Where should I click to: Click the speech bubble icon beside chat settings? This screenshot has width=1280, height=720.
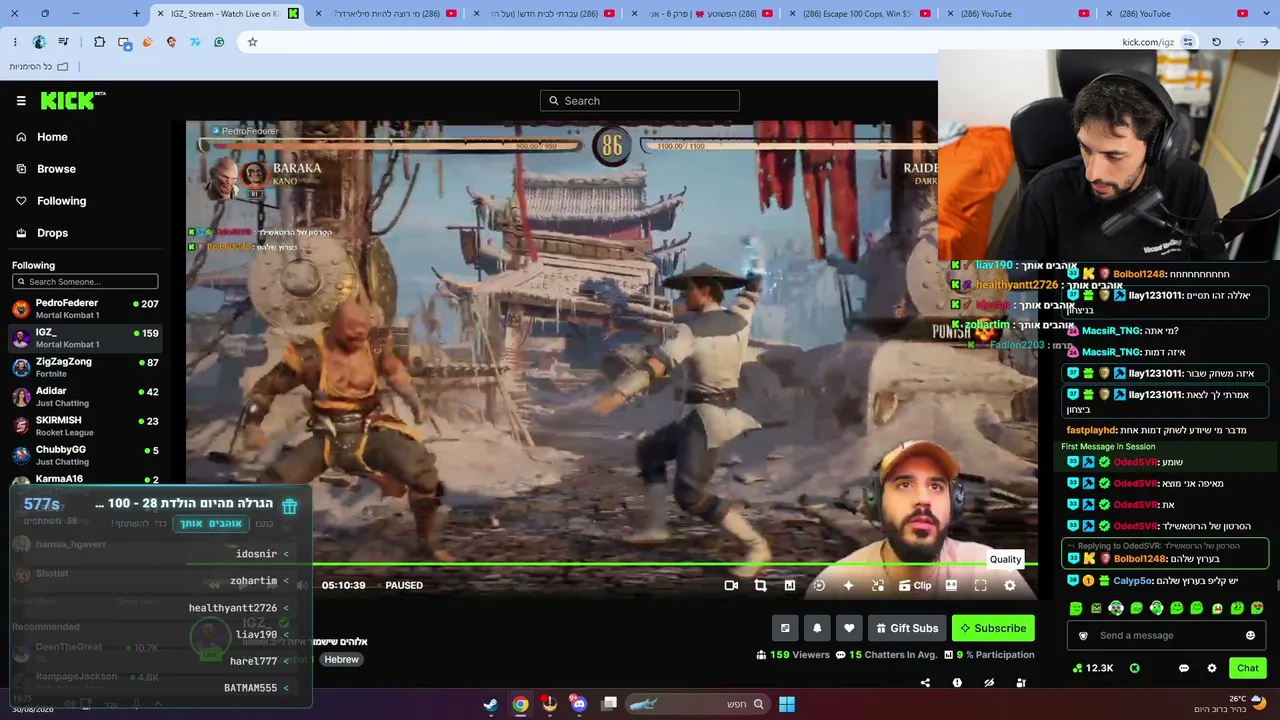tap(1184, 668)
